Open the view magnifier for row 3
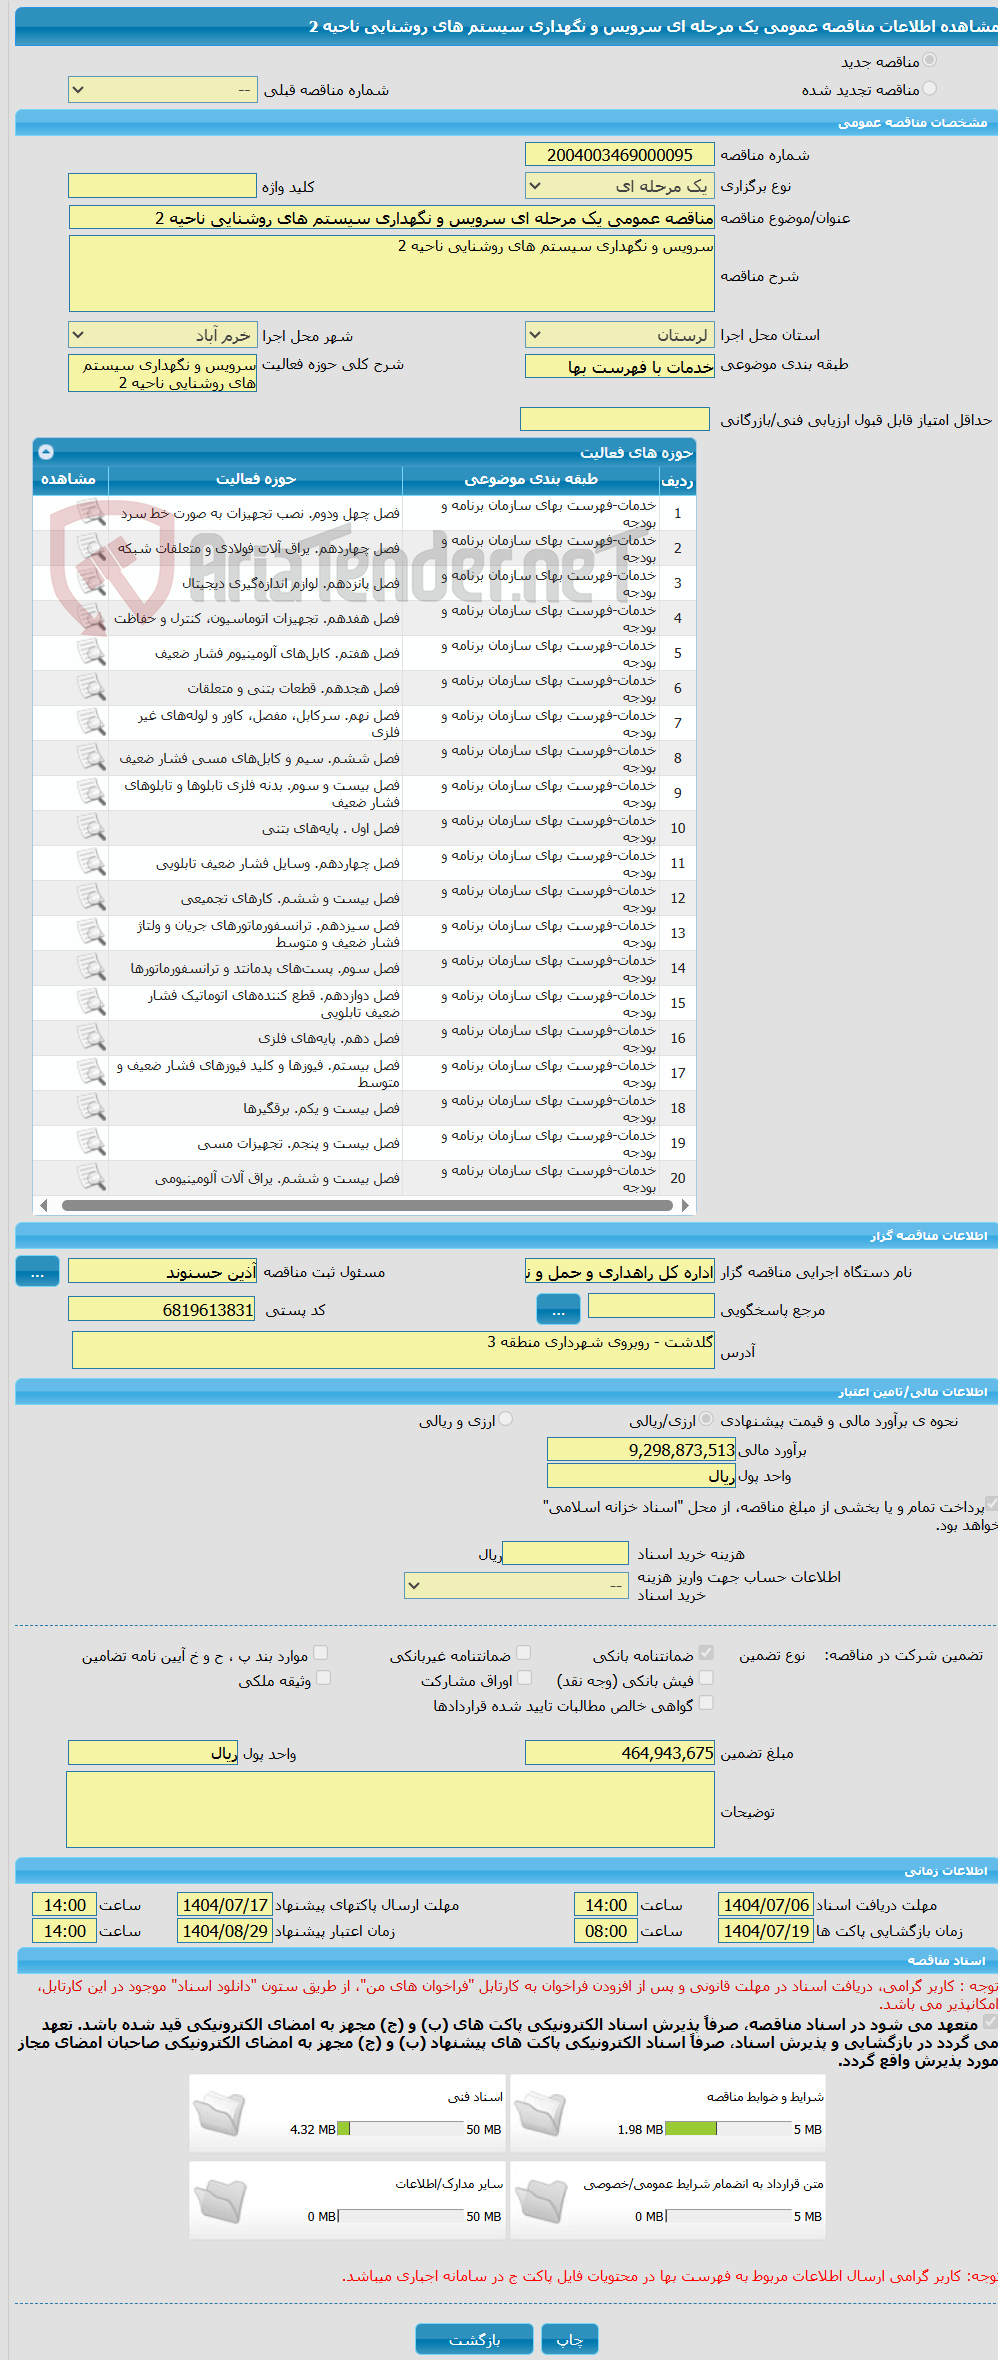Viewport: 998px width, 2360px height. tap(91, 583)
